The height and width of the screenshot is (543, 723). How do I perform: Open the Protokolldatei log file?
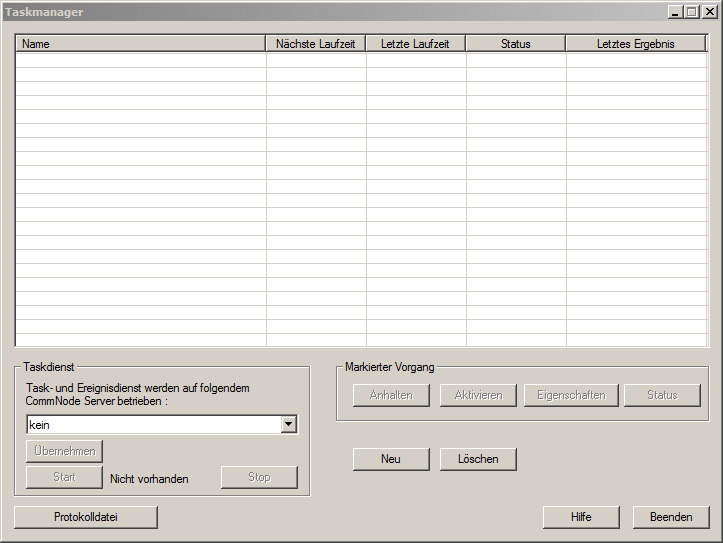pos(86,517)
